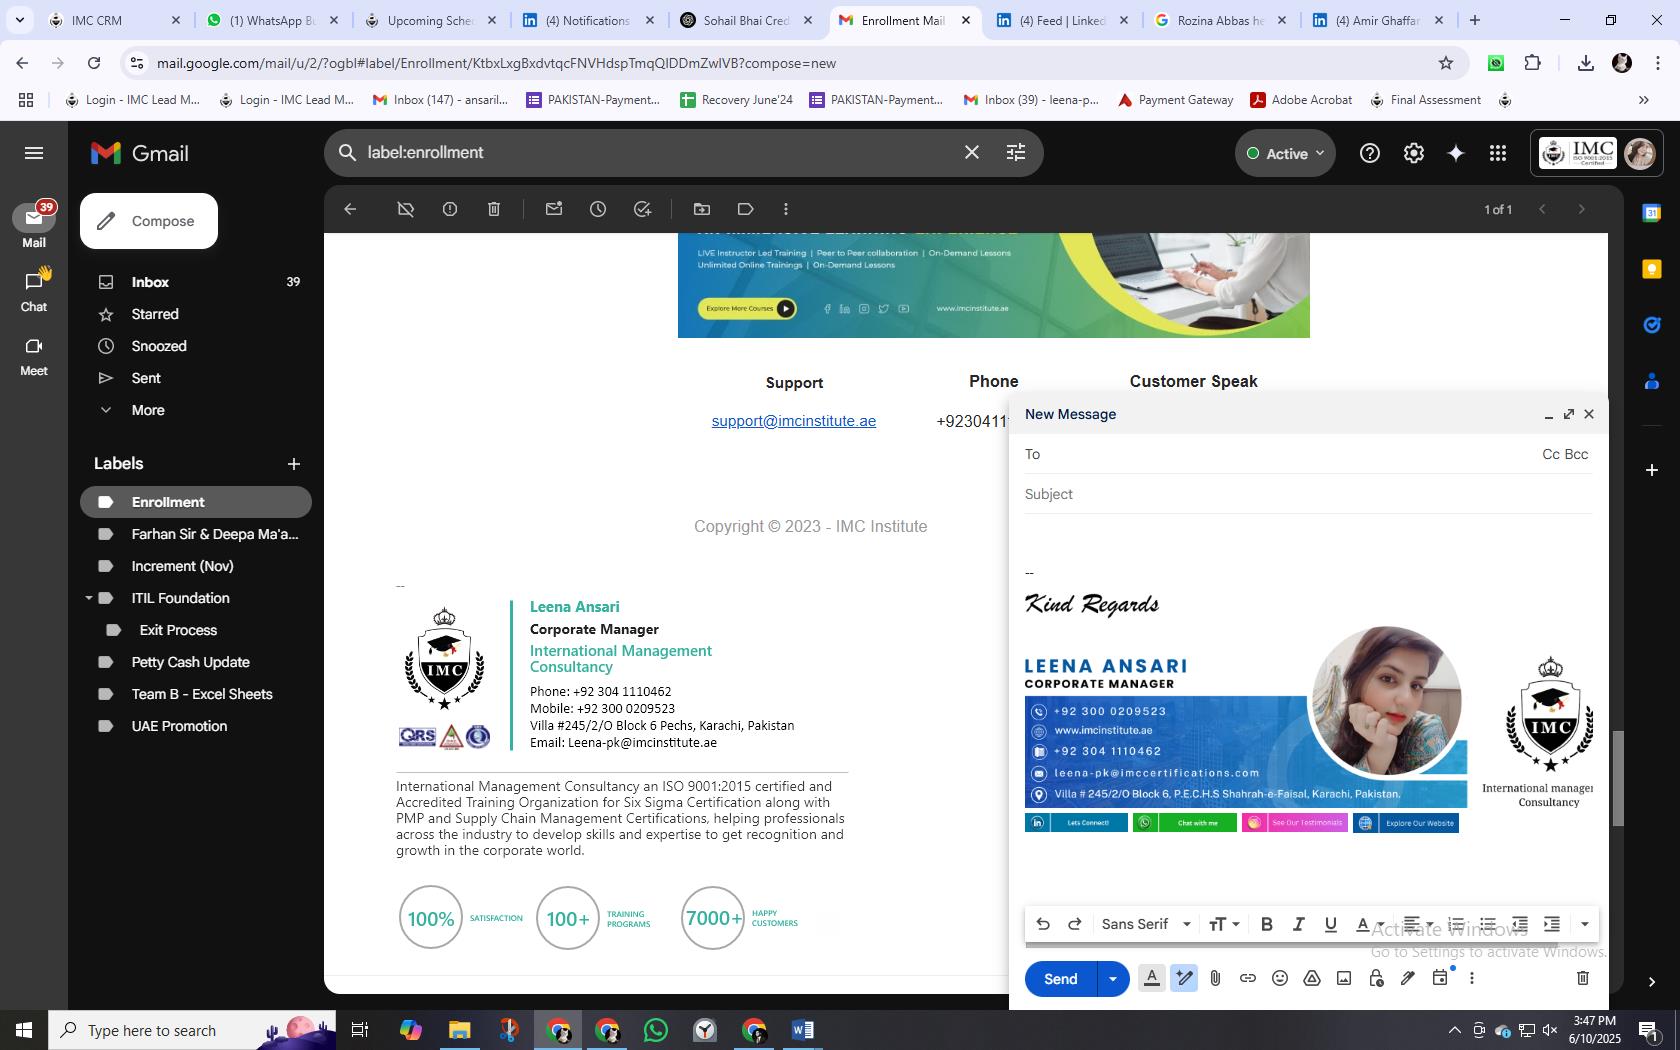Redo the last edit in compose
The image size is (1680, 1050).
(x=1075, y=924)
